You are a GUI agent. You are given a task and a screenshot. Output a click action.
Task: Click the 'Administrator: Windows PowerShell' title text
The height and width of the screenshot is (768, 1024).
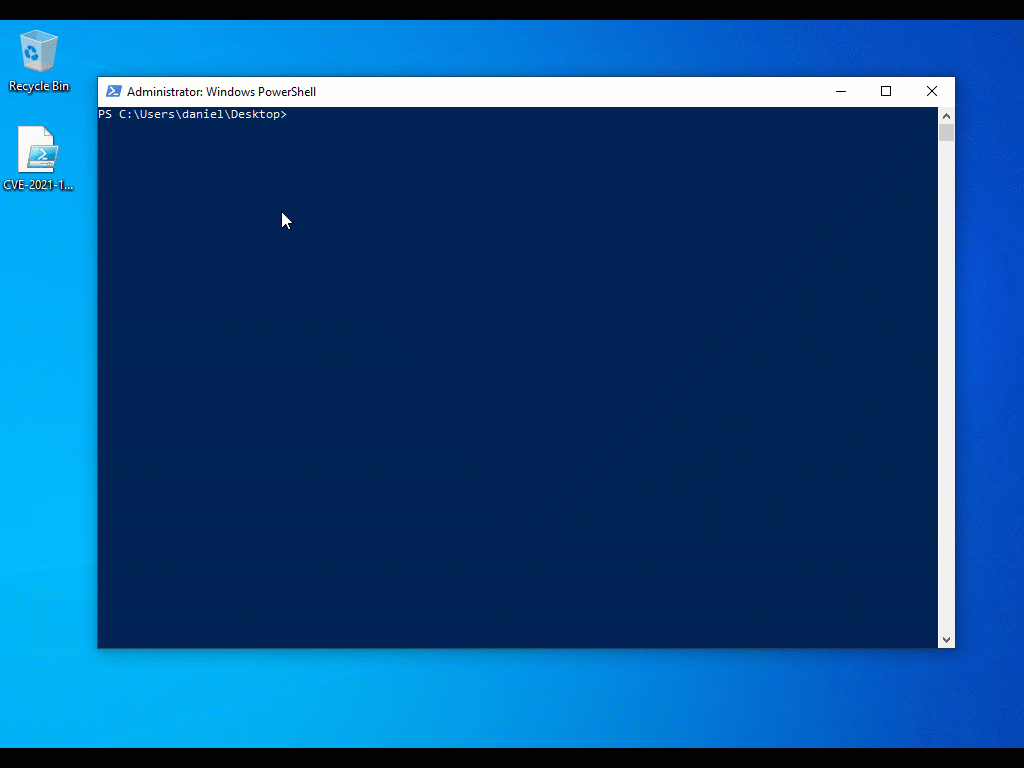221,92
